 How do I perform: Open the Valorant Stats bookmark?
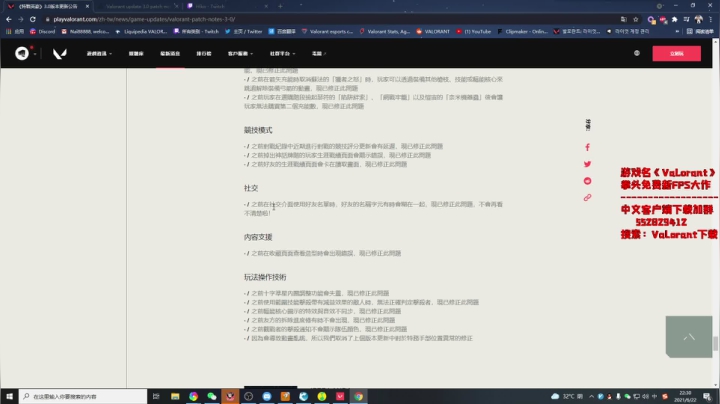(385, 31)
